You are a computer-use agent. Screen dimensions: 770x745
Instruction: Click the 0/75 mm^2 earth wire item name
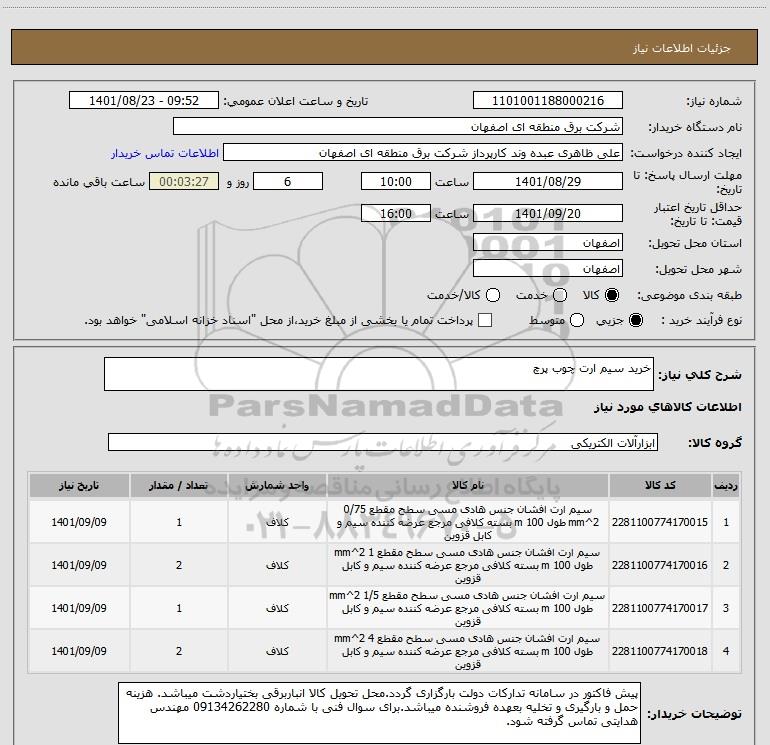click(x=468, y=522)
